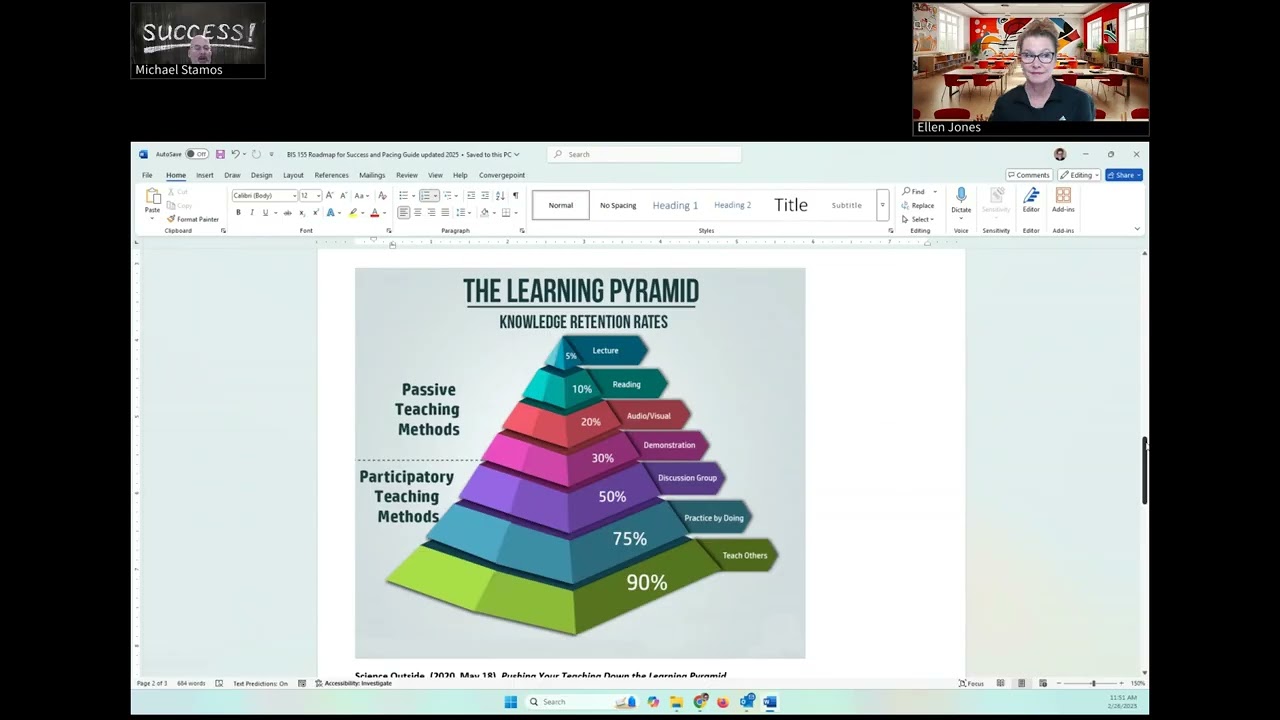1280x720 pixels.
Task: Click Clear All Formatting icon
Action: tap(382, 195)
